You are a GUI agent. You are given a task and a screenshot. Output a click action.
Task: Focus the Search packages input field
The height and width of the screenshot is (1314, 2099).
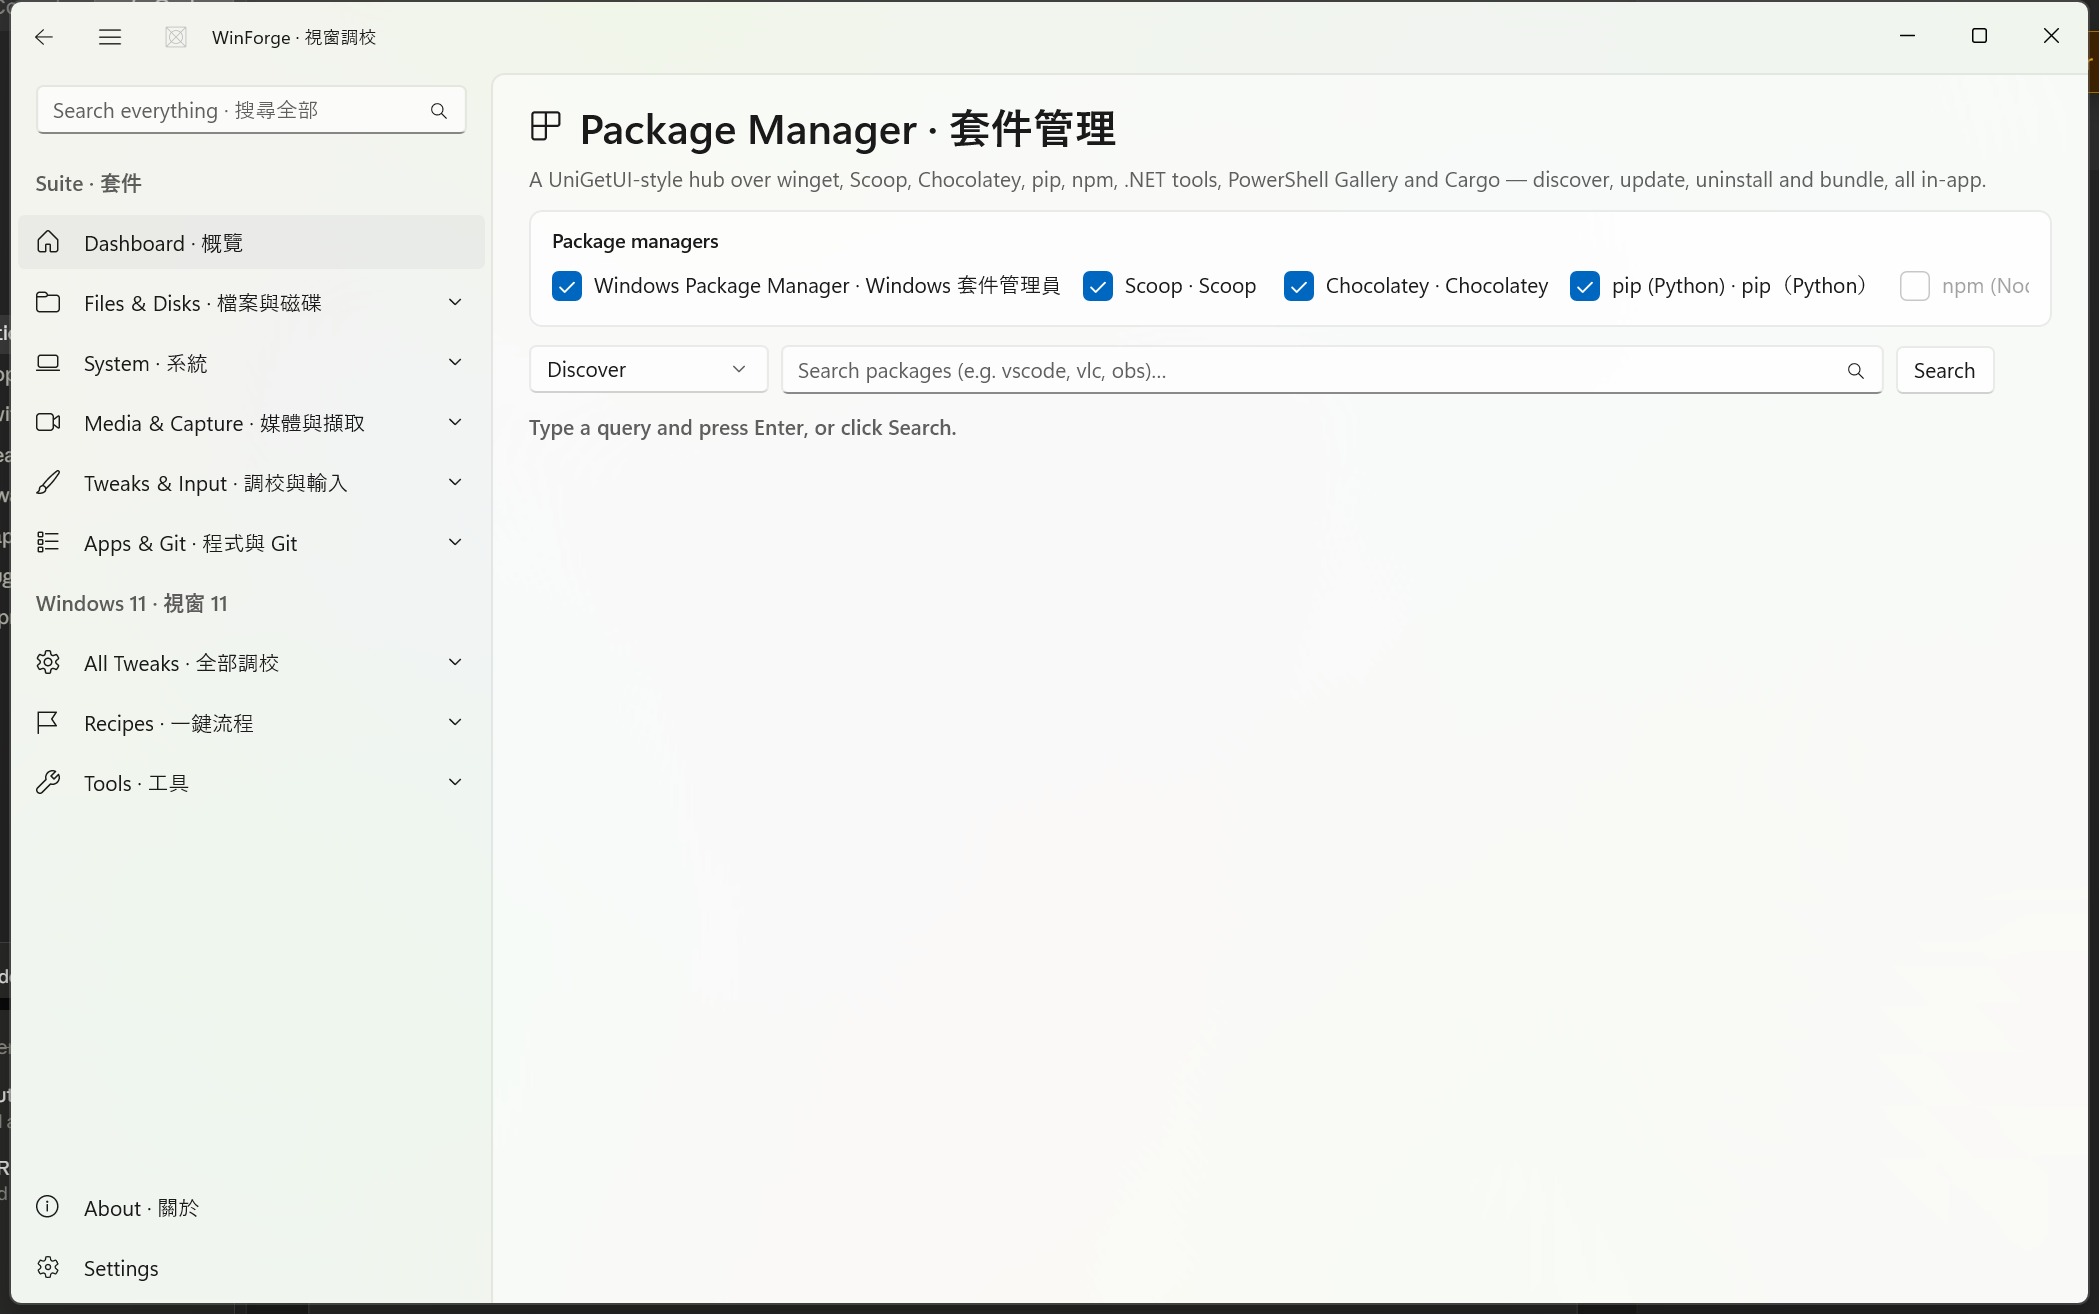1332,370
